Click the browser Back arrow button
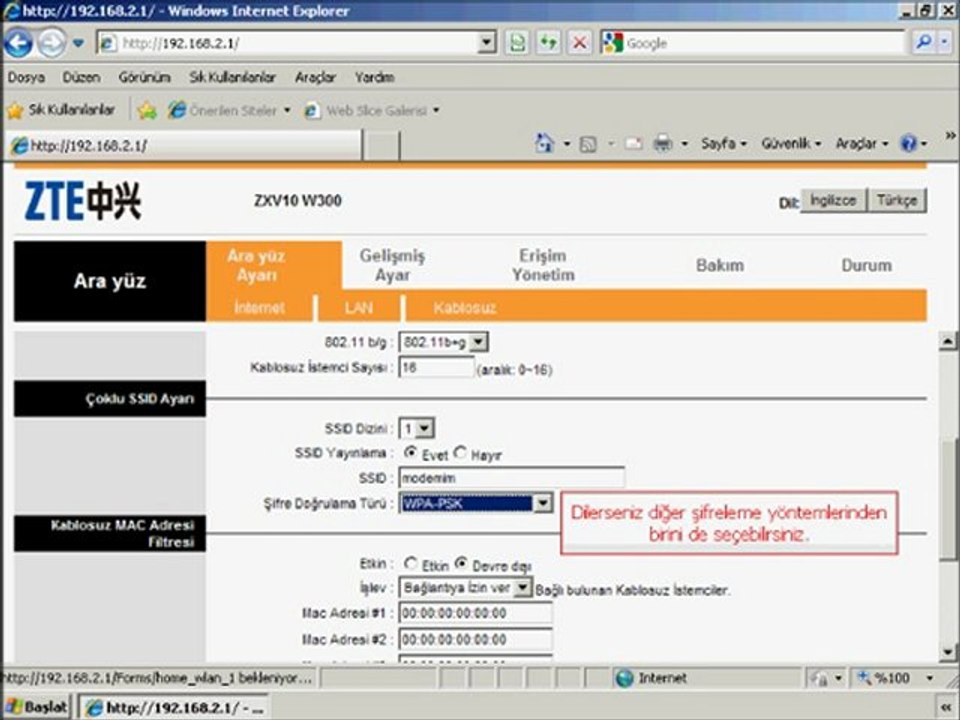Image resolution: width=960 pixels, height=720 pixels. pyautogui.click(x=18, y=43)
